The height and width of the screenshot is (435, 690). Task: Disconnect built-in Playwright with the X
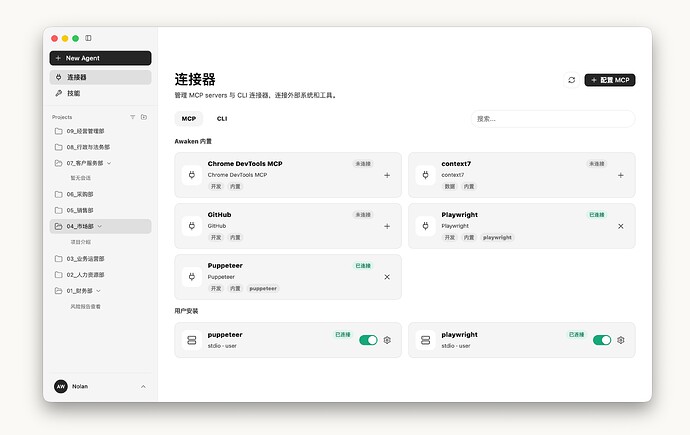620,226
